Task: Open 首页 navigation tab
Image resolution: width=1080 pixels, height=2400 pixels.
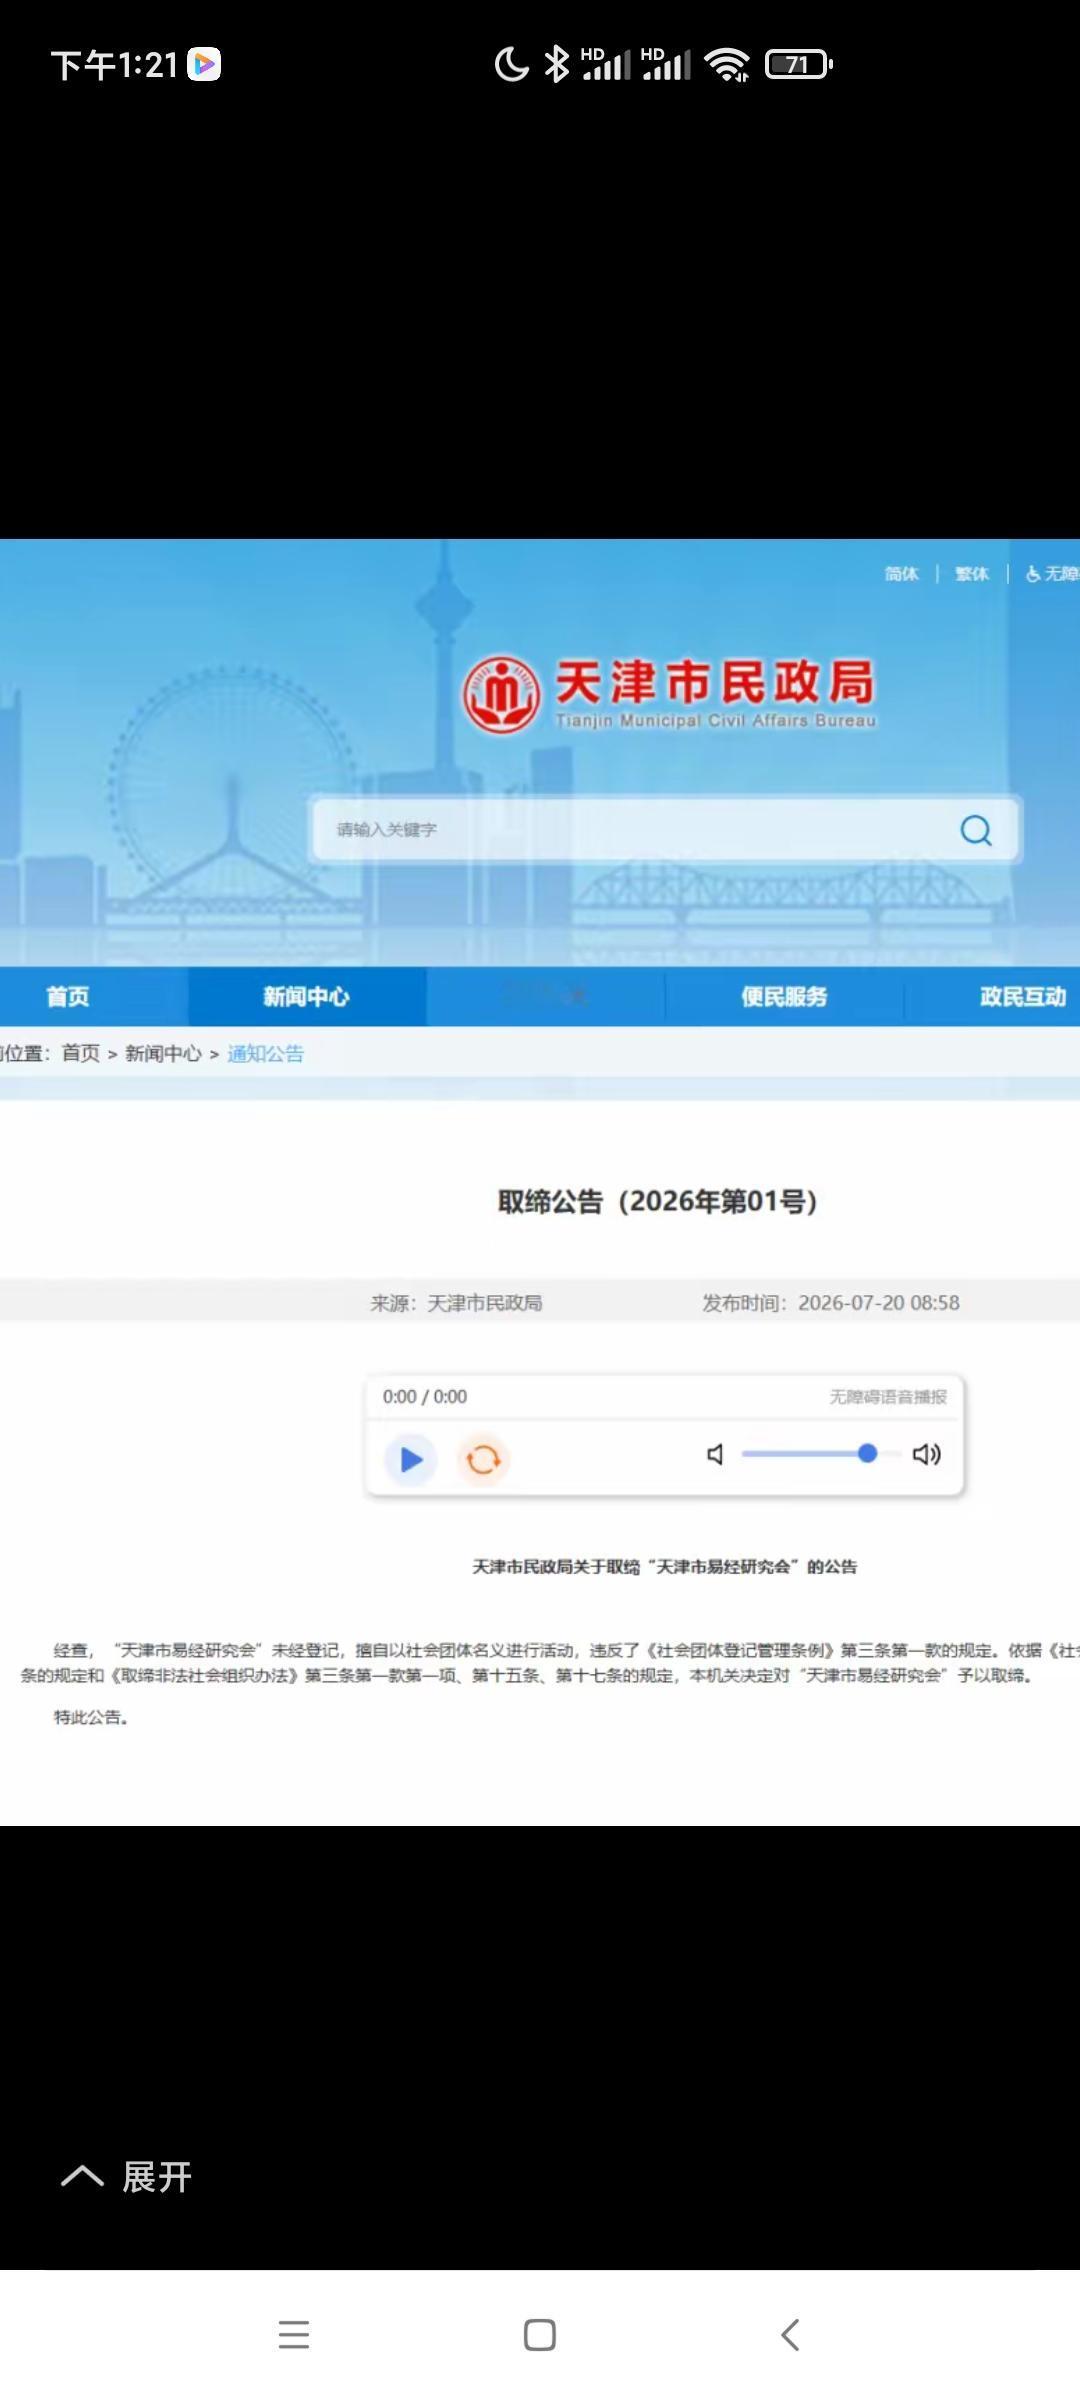Action: pyautogui.click(x=68, y=996)
